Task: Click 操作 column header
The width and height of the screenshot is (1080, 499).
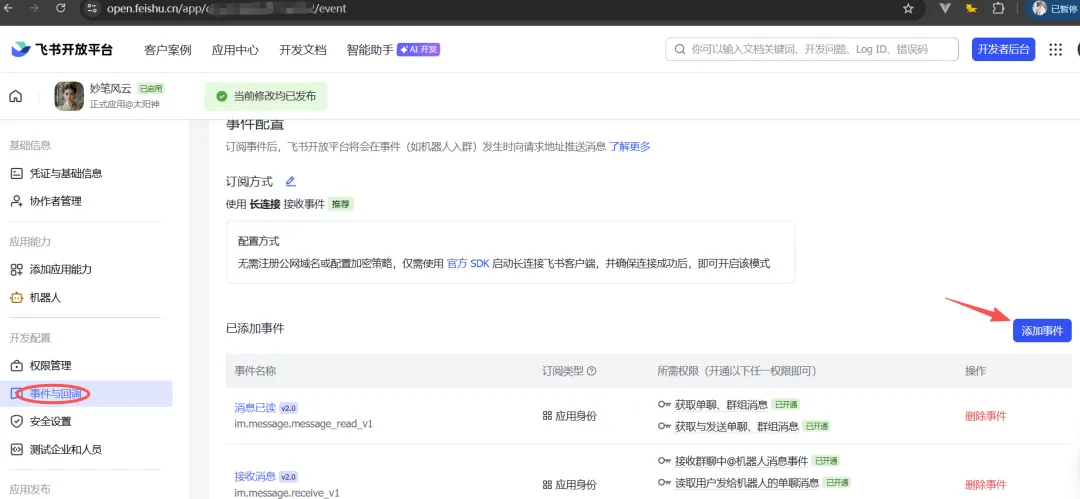Action: 975,371
